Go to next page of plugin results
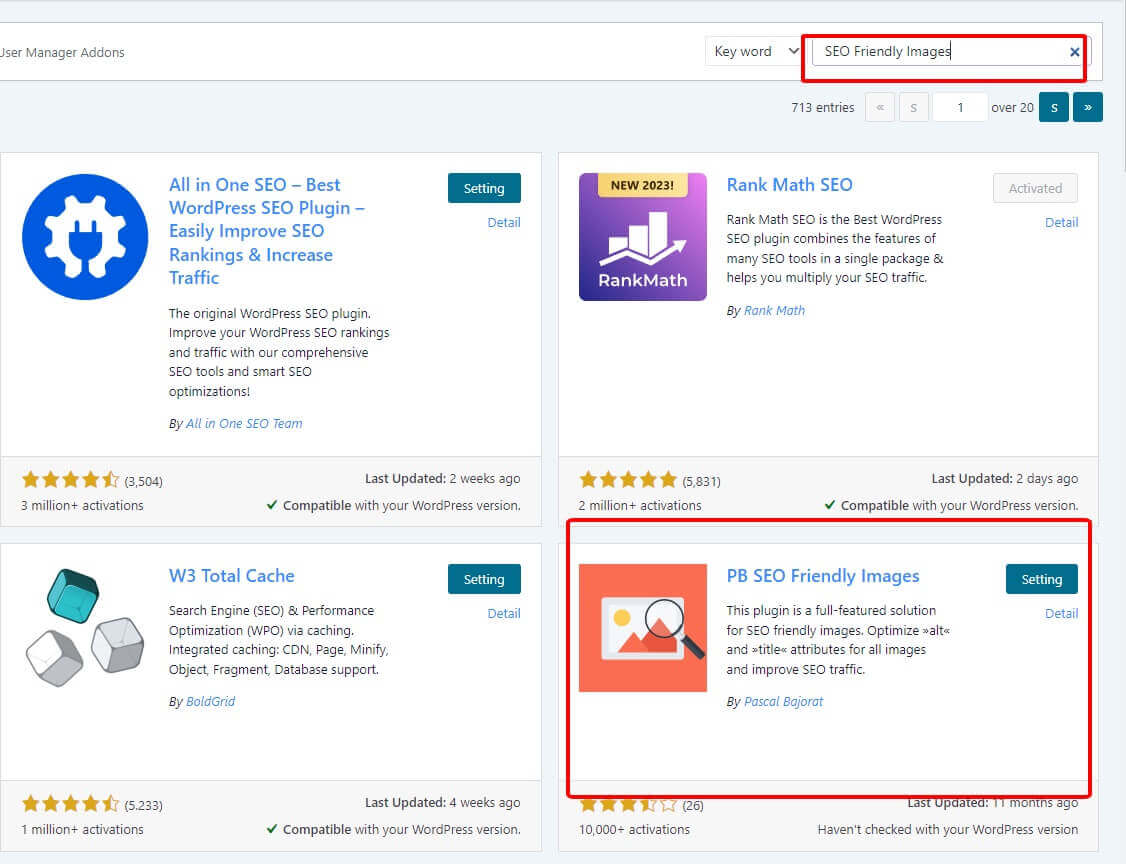This screenshot has height=864, width=1126. (x=1053, y=107)
